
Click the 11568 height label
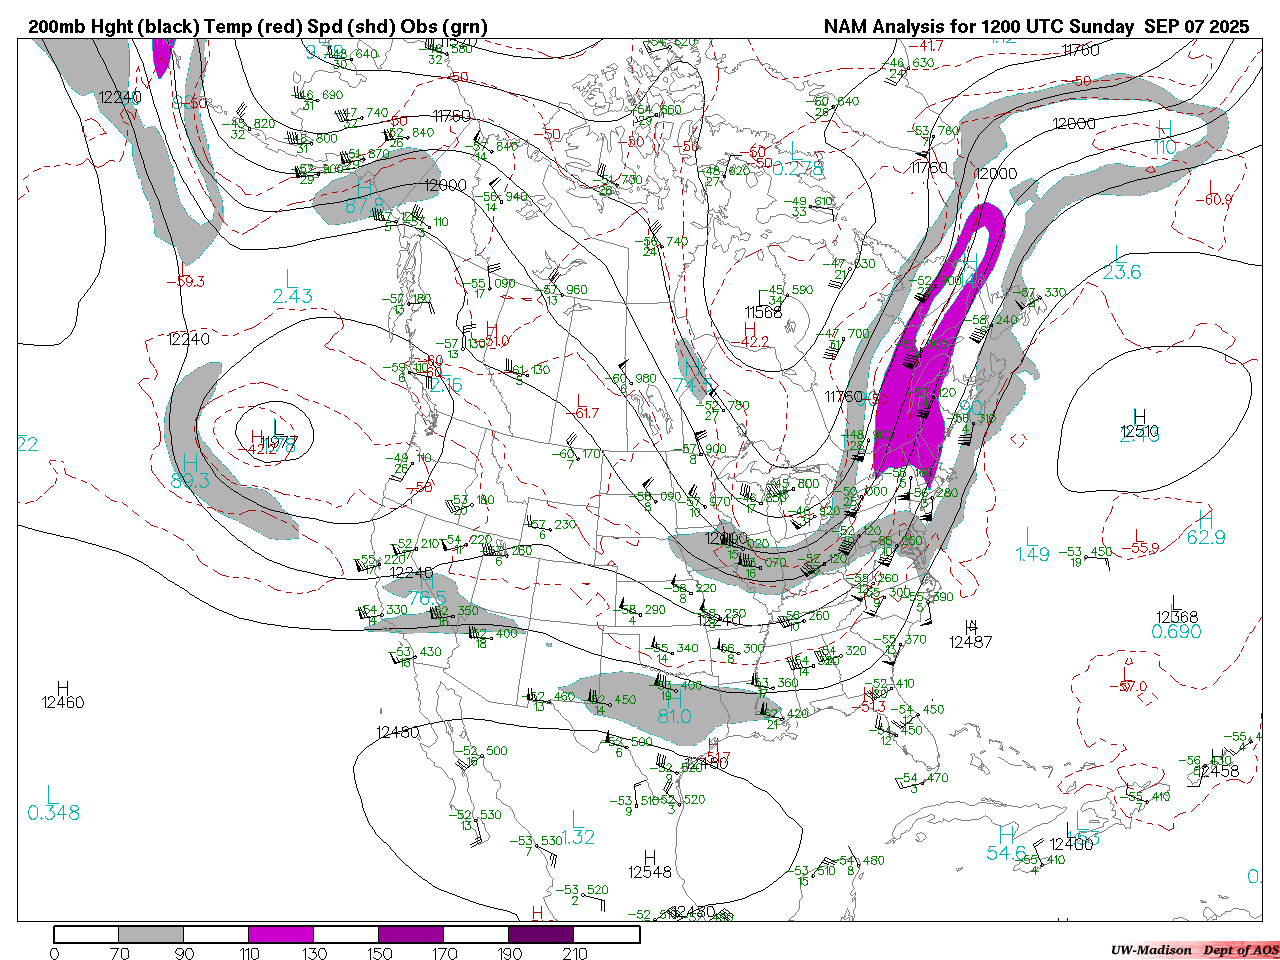(763, 313)
